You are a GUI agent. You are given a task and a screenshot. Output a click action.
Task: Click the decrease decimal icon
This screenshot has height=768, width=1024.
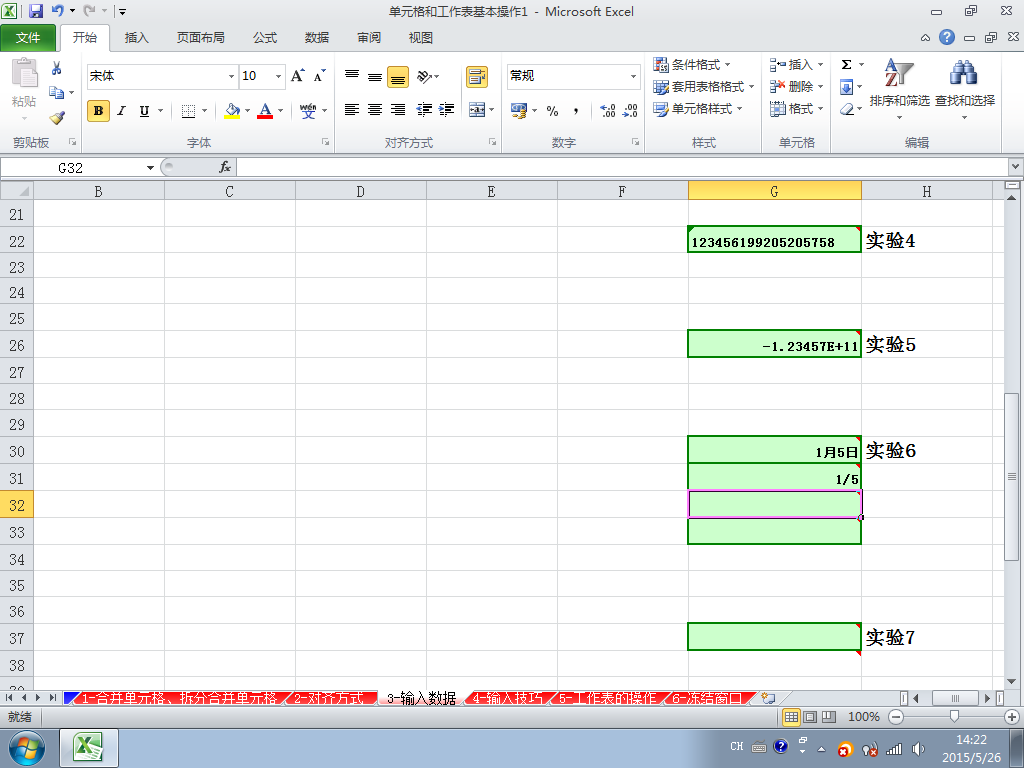630,110
